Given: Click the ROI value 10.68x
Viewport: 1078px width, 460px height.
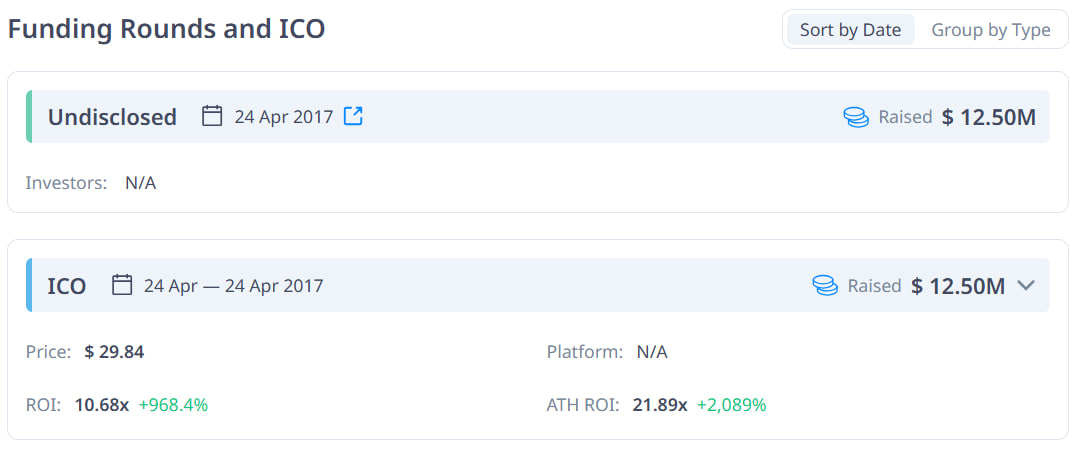Looking at the screenshot, I should (102, 405).
